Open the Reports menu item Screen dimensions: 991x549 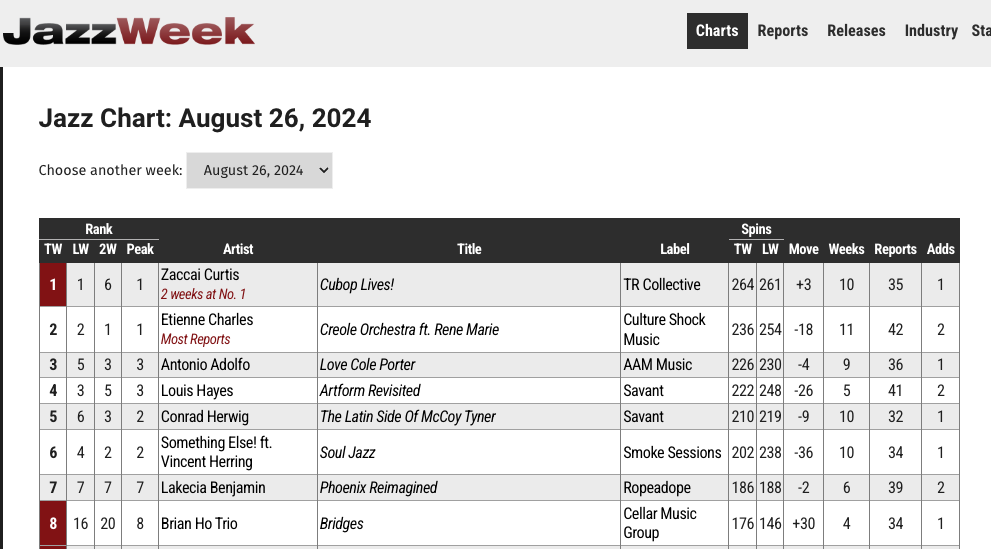pyautogui.click(x=782, y=31)
